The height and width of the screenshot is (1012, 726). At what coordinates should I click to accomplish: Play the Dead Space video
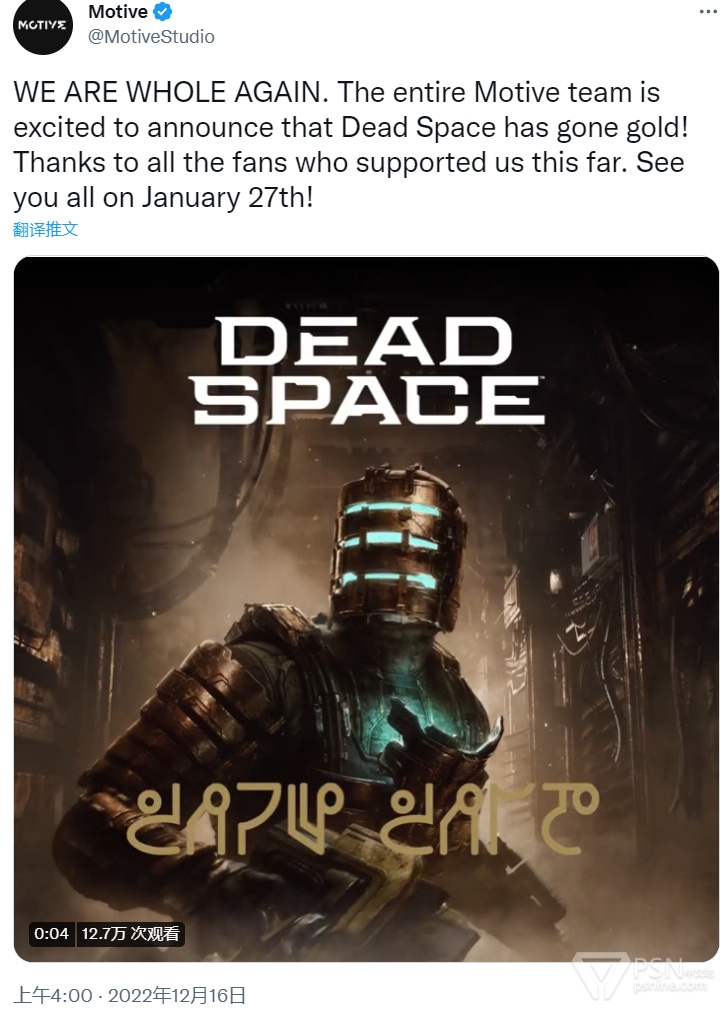(366, 609)
